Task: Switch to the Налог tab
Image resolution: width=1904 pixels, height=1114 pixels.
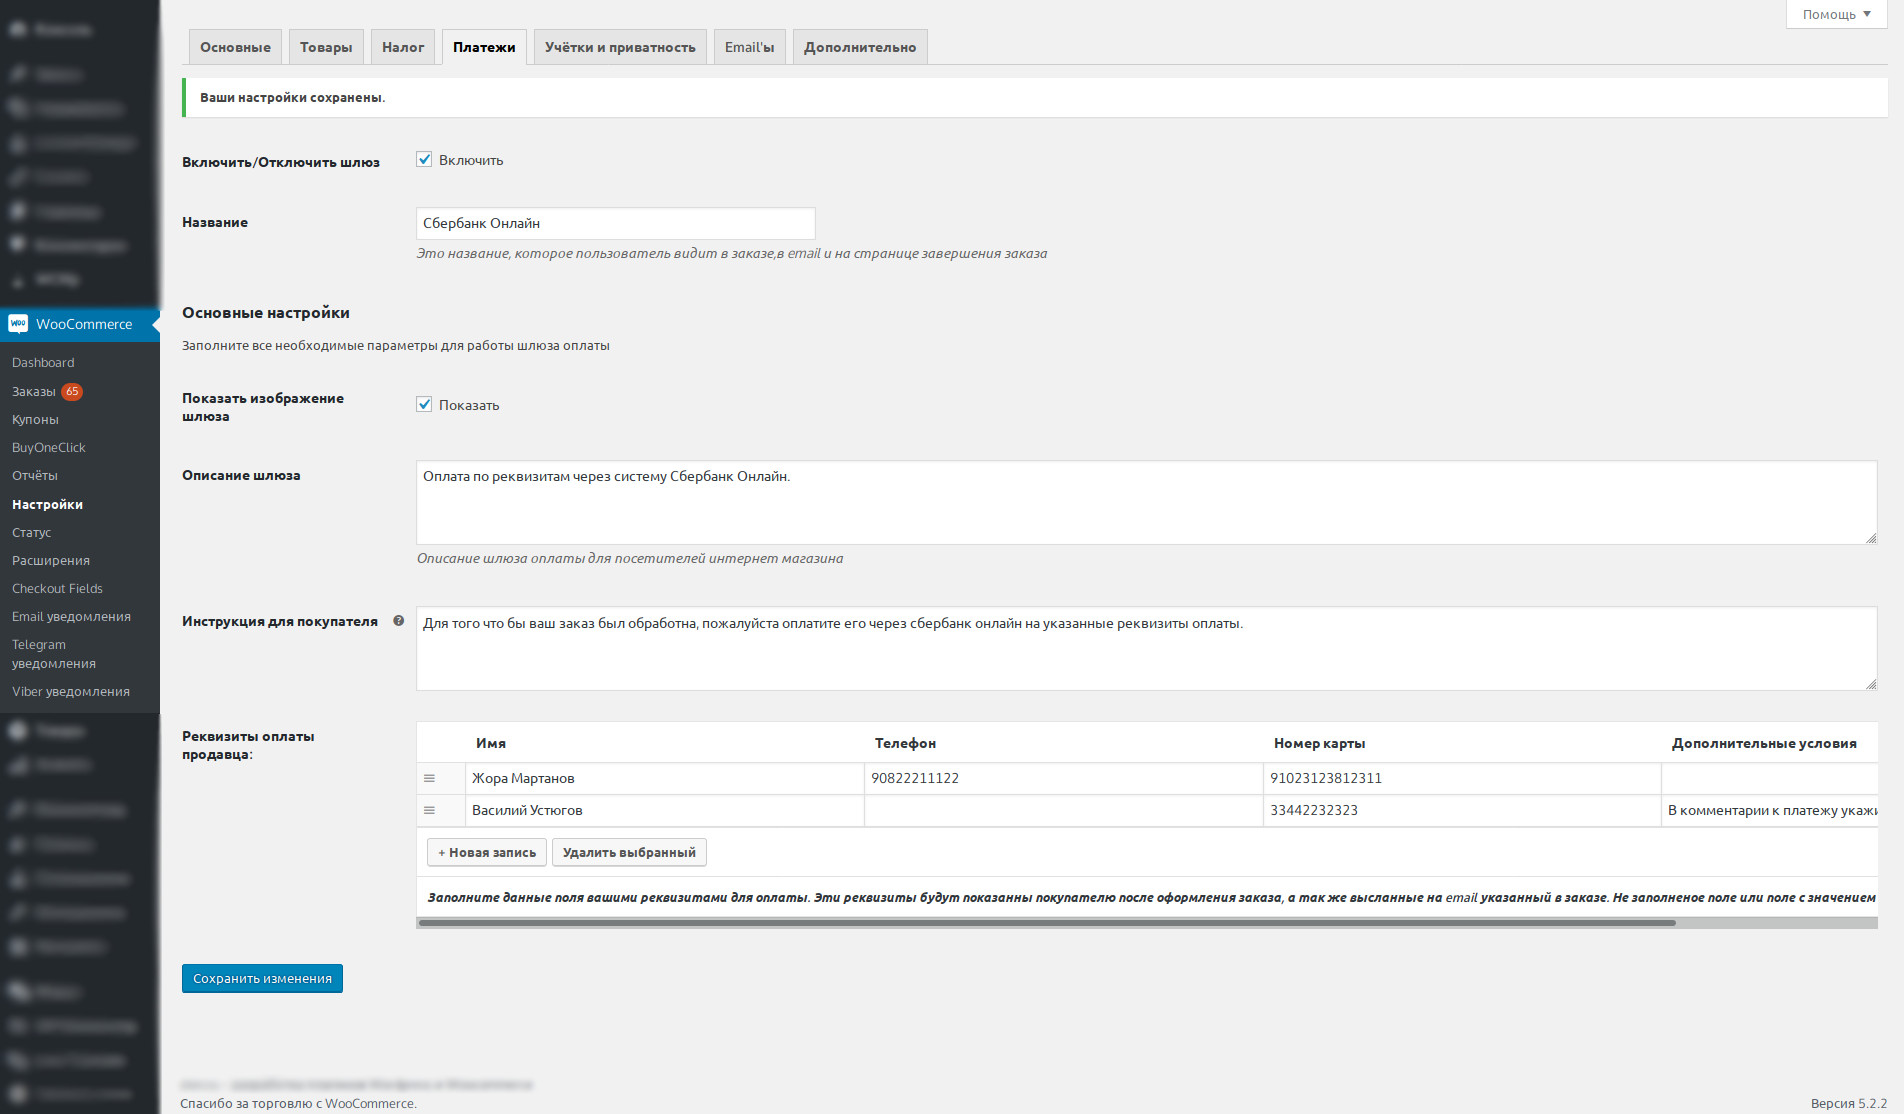Action: 402,46
